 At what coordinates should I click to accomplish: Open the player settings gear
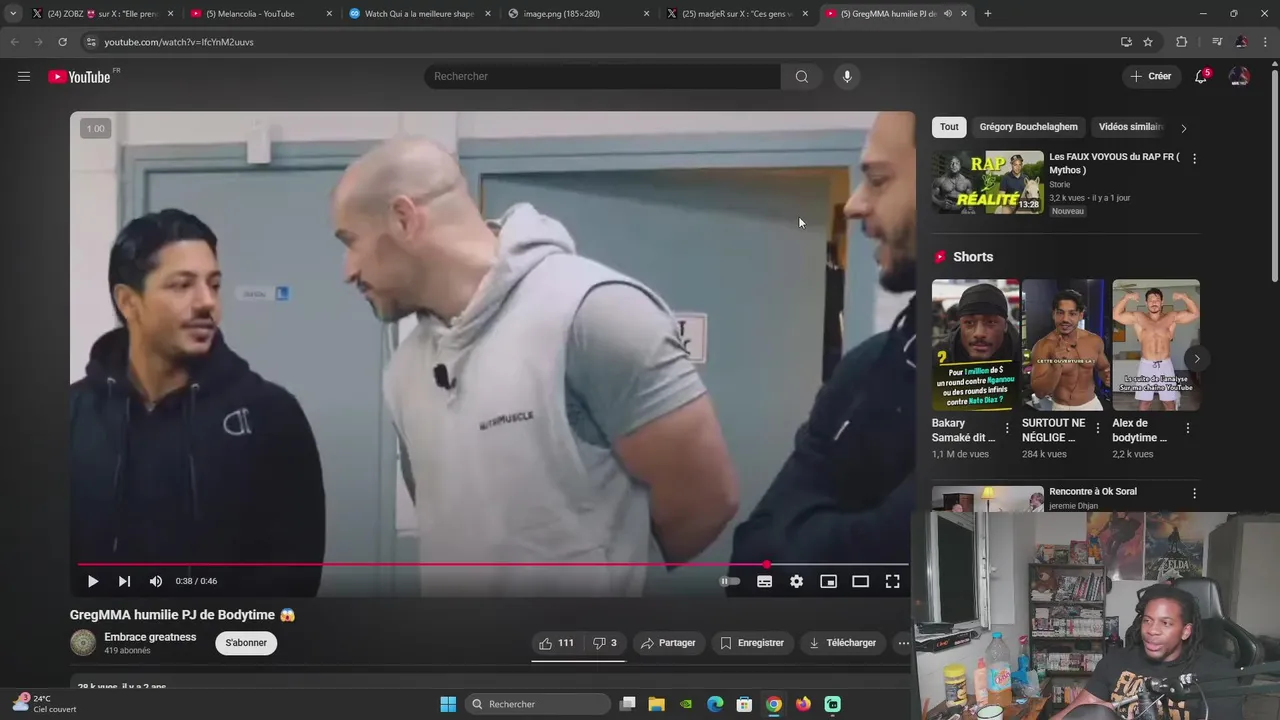coord(796,581)
